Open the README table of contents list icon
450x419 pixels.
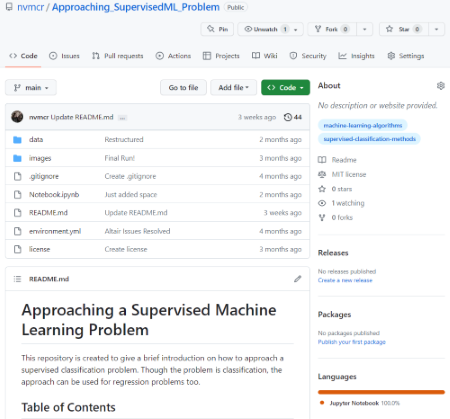tap(17, 279)
